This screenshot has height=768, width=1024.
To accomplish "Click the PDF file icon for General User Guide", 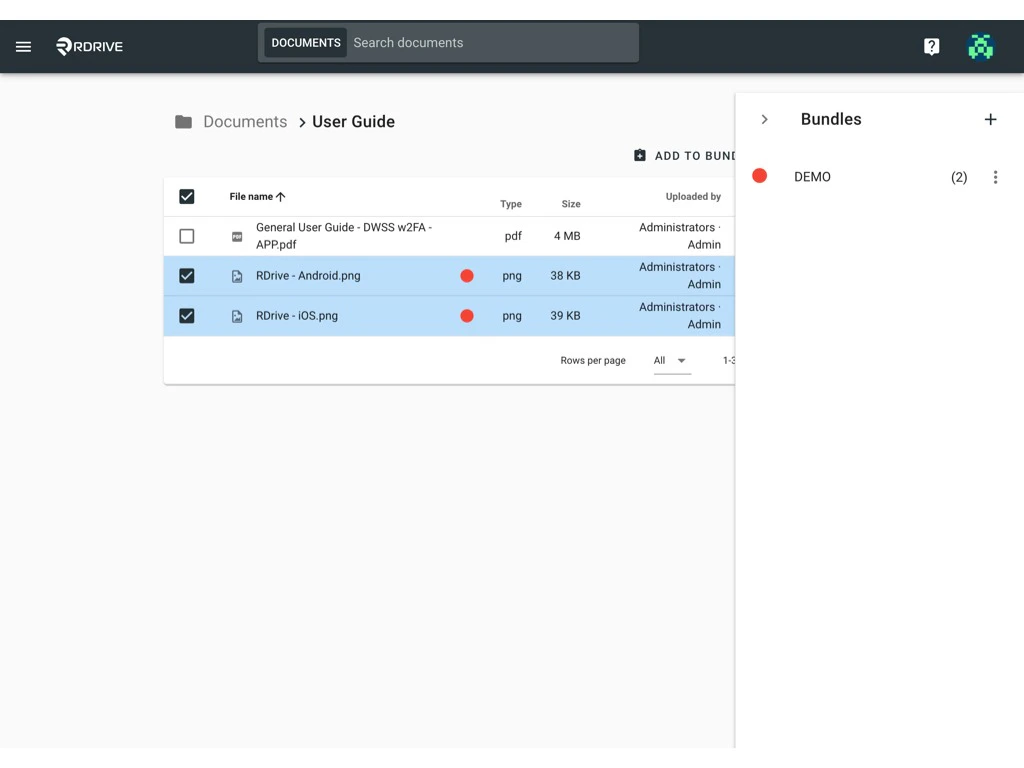I will coord(236,236).
